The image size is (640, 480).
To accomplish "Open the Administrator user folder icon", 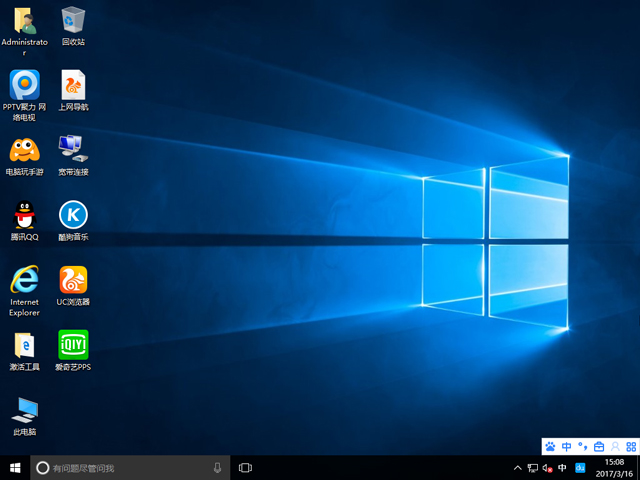I will [24, 20].
